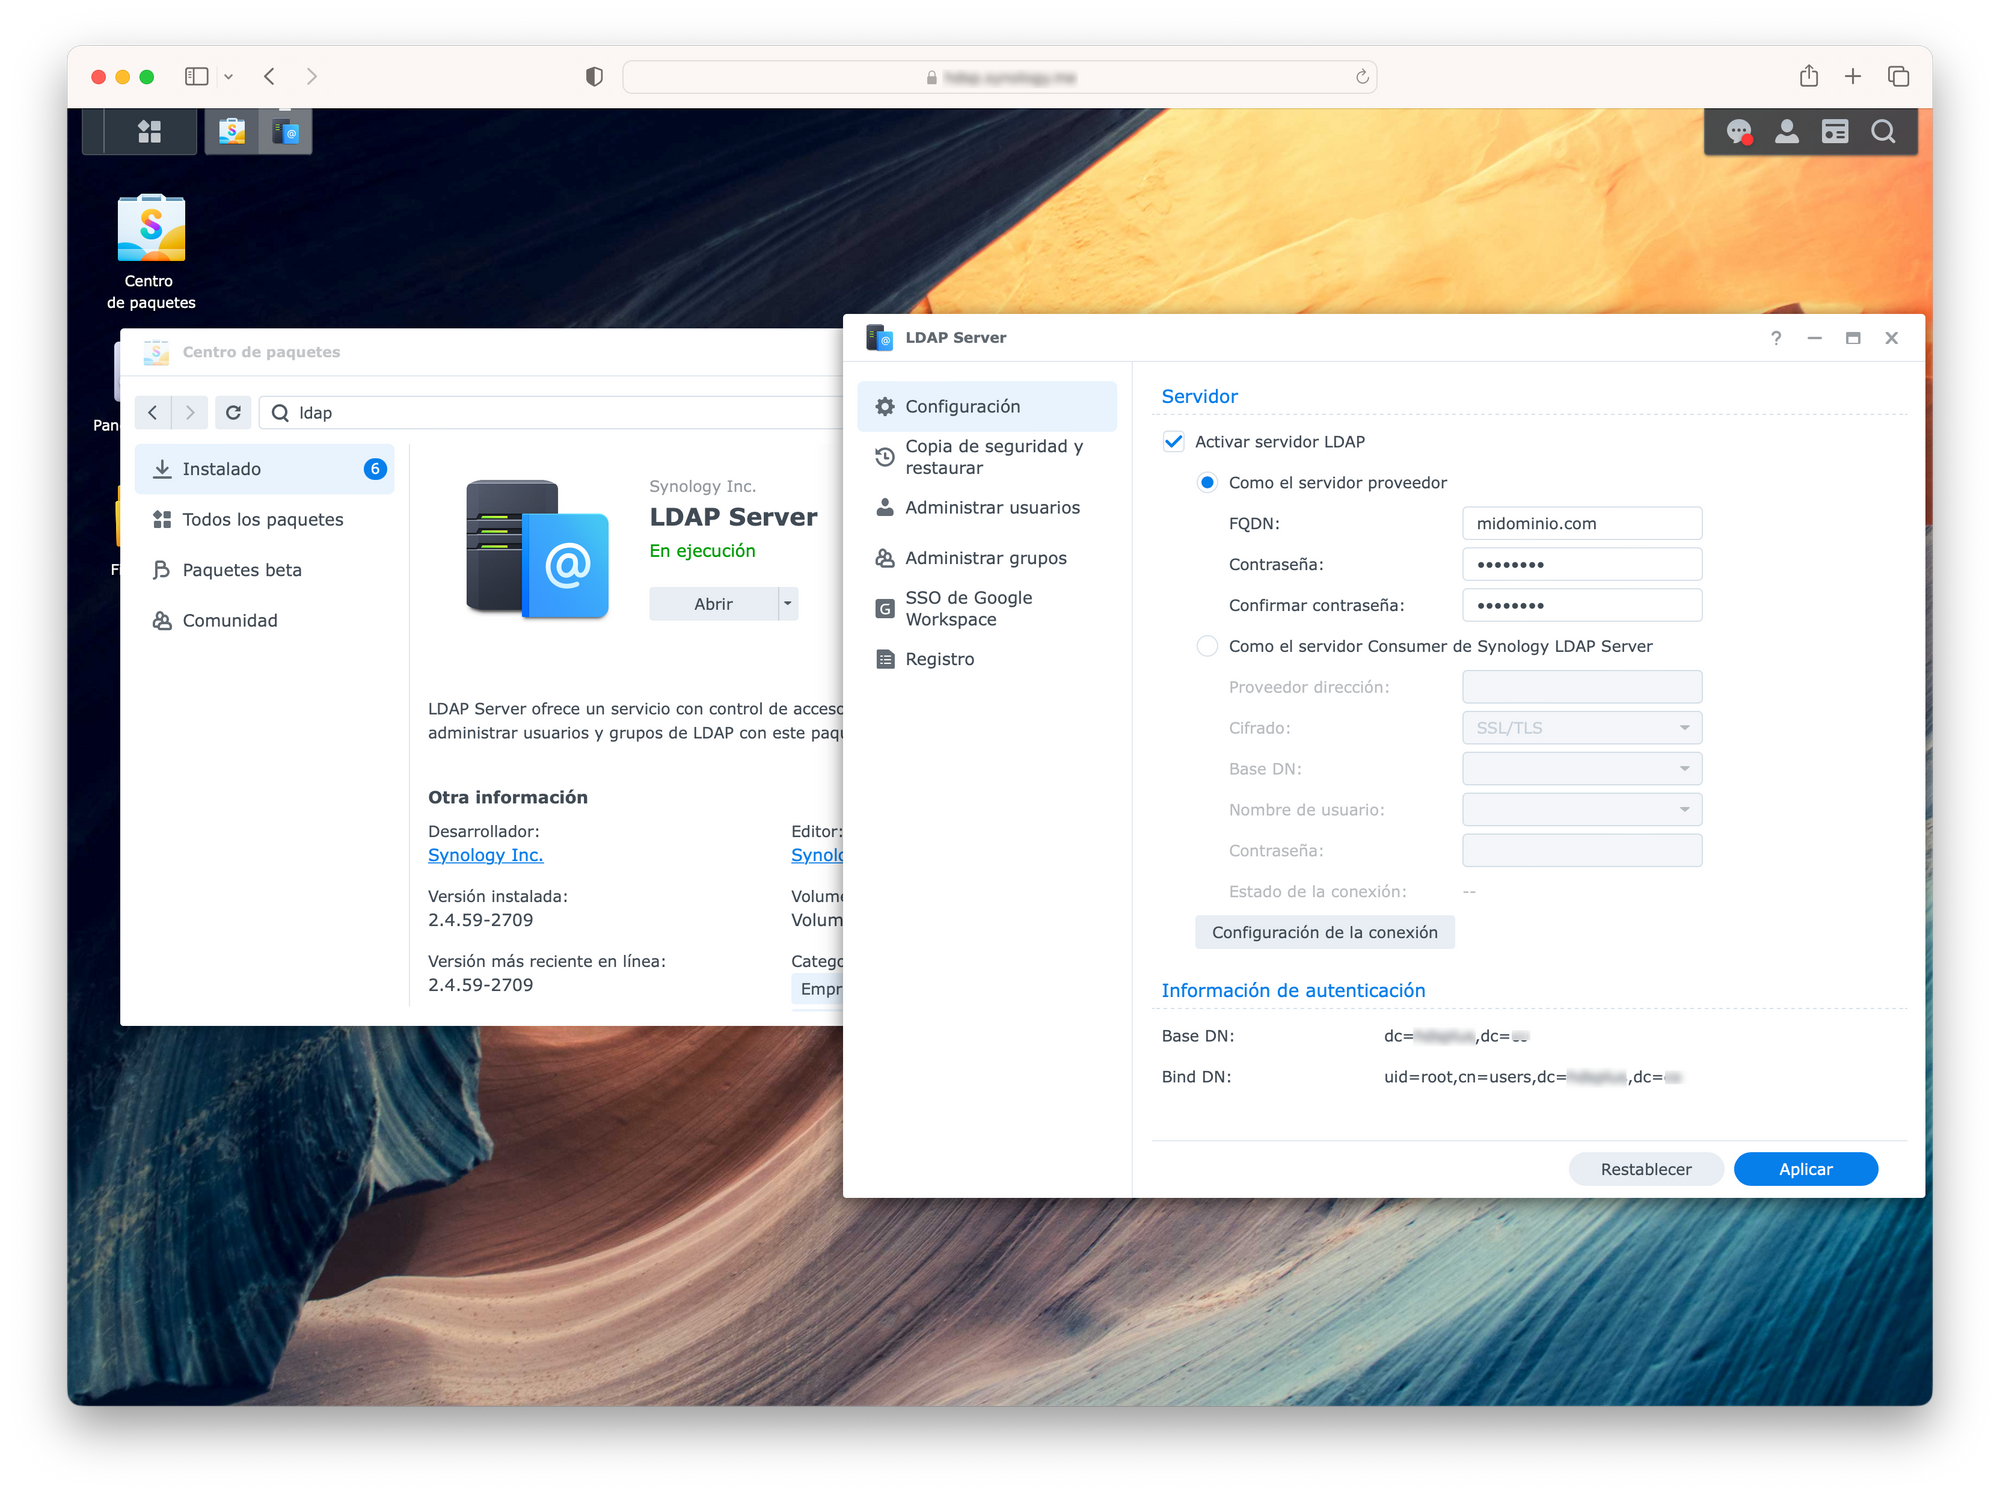Click the LDAP Server package icon
Image resolution: width=2000 pixels, height=1495 pixels.
click(537, 550)
